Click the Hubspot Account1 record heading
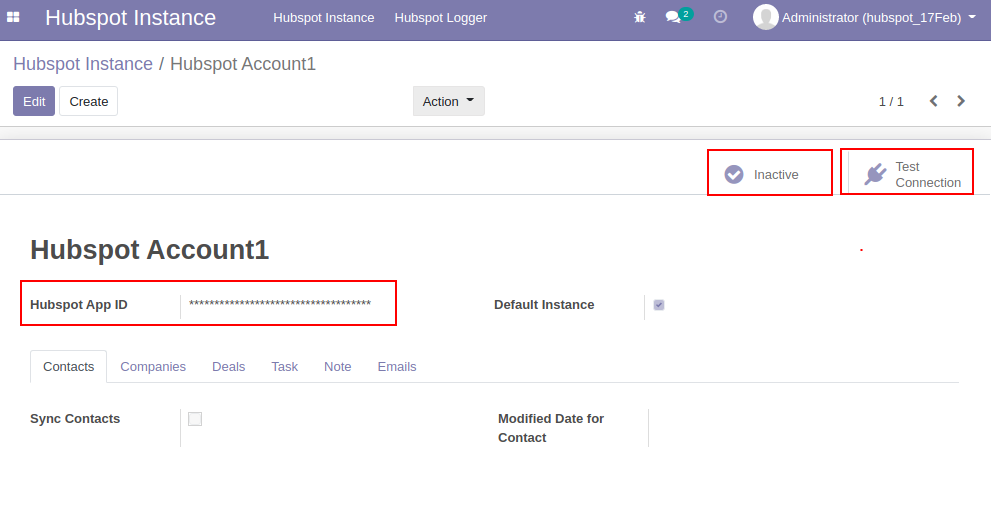Image resolution: width=991 pixels, height=509 pixels. 150,250
